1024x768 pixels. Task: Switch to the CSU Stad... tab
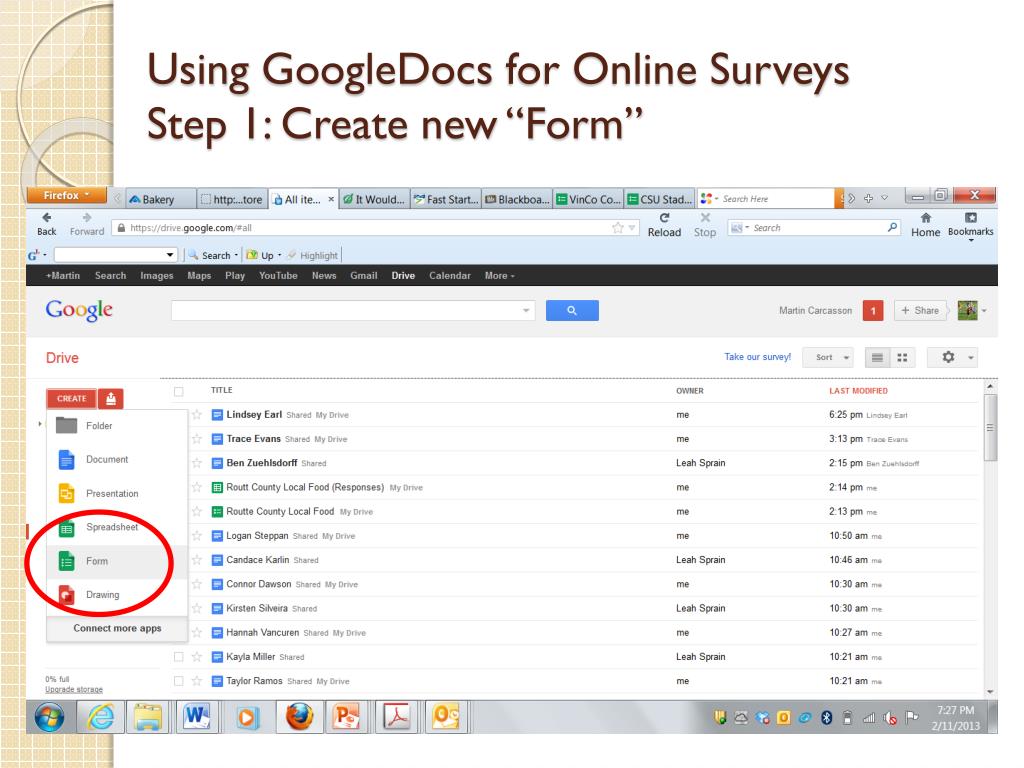coord(660,199)
